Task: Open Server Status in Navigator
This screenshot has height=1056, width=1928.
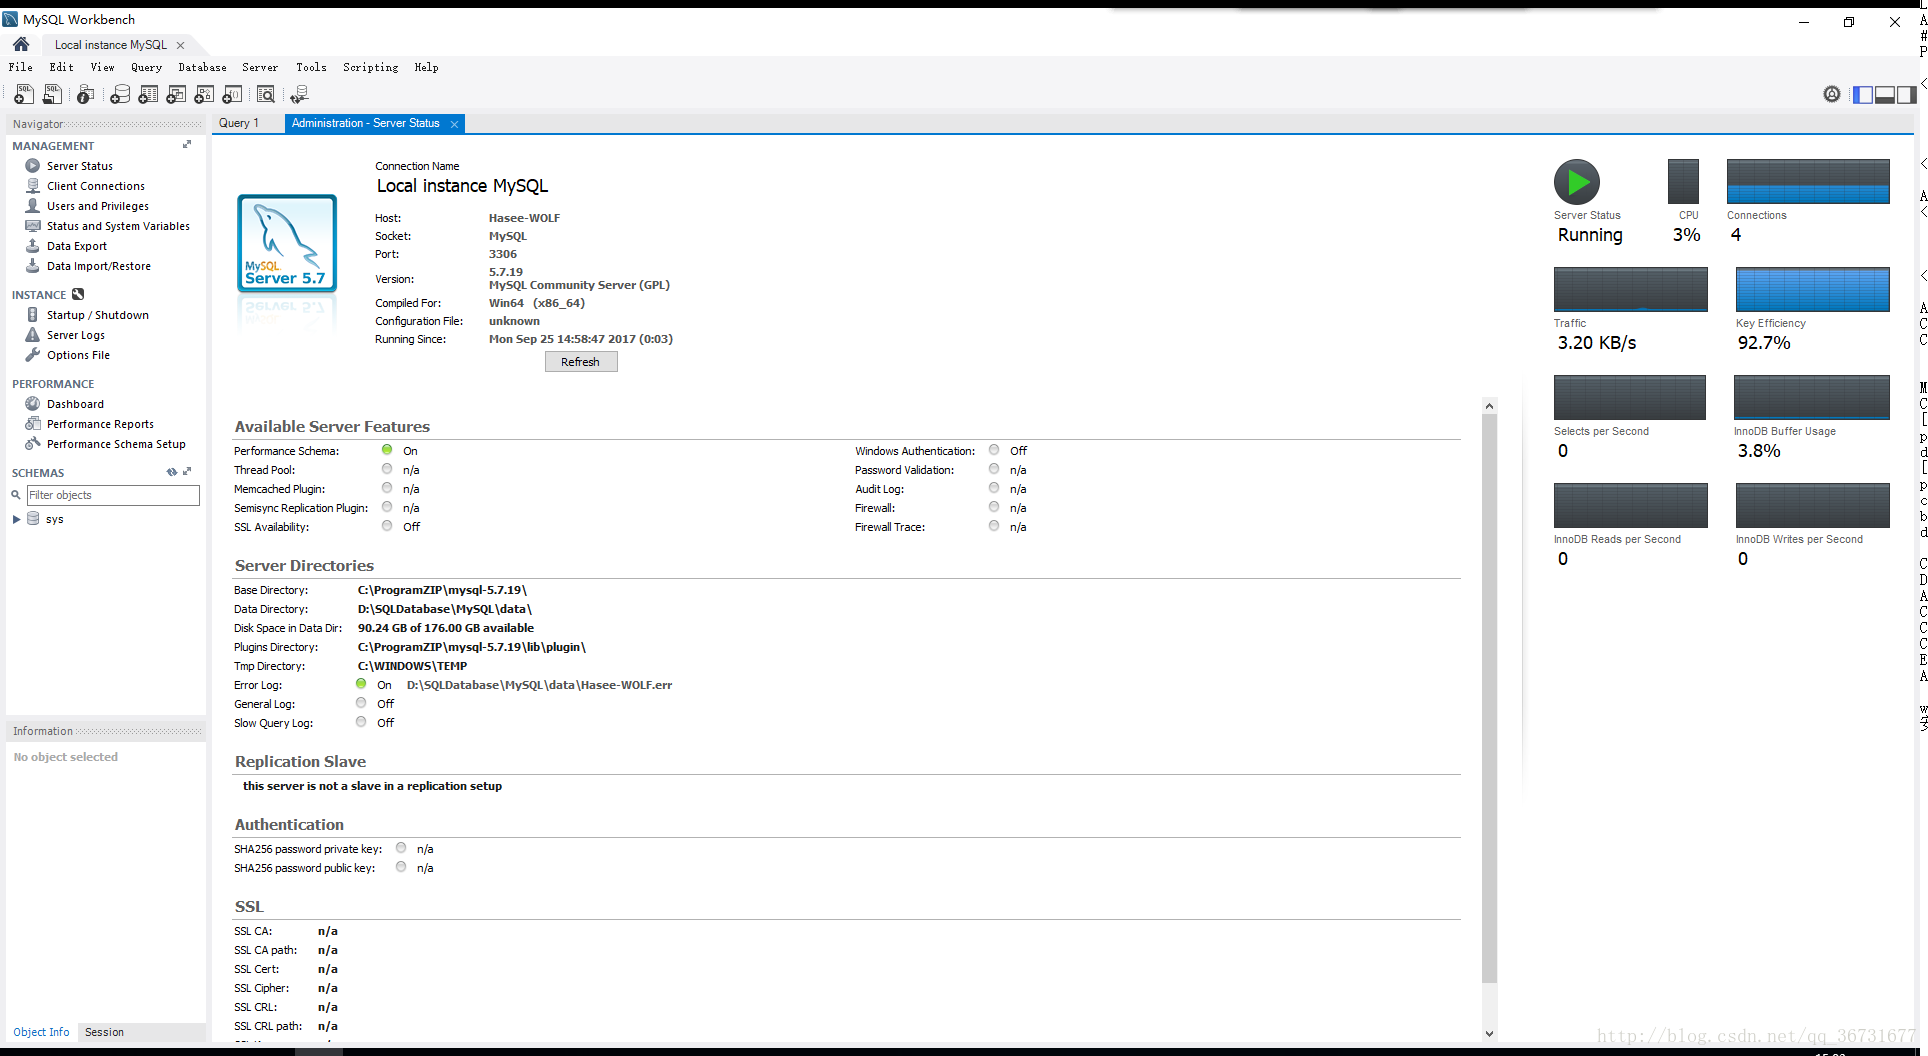Action: pyautogui.click(x=79, y=166)
